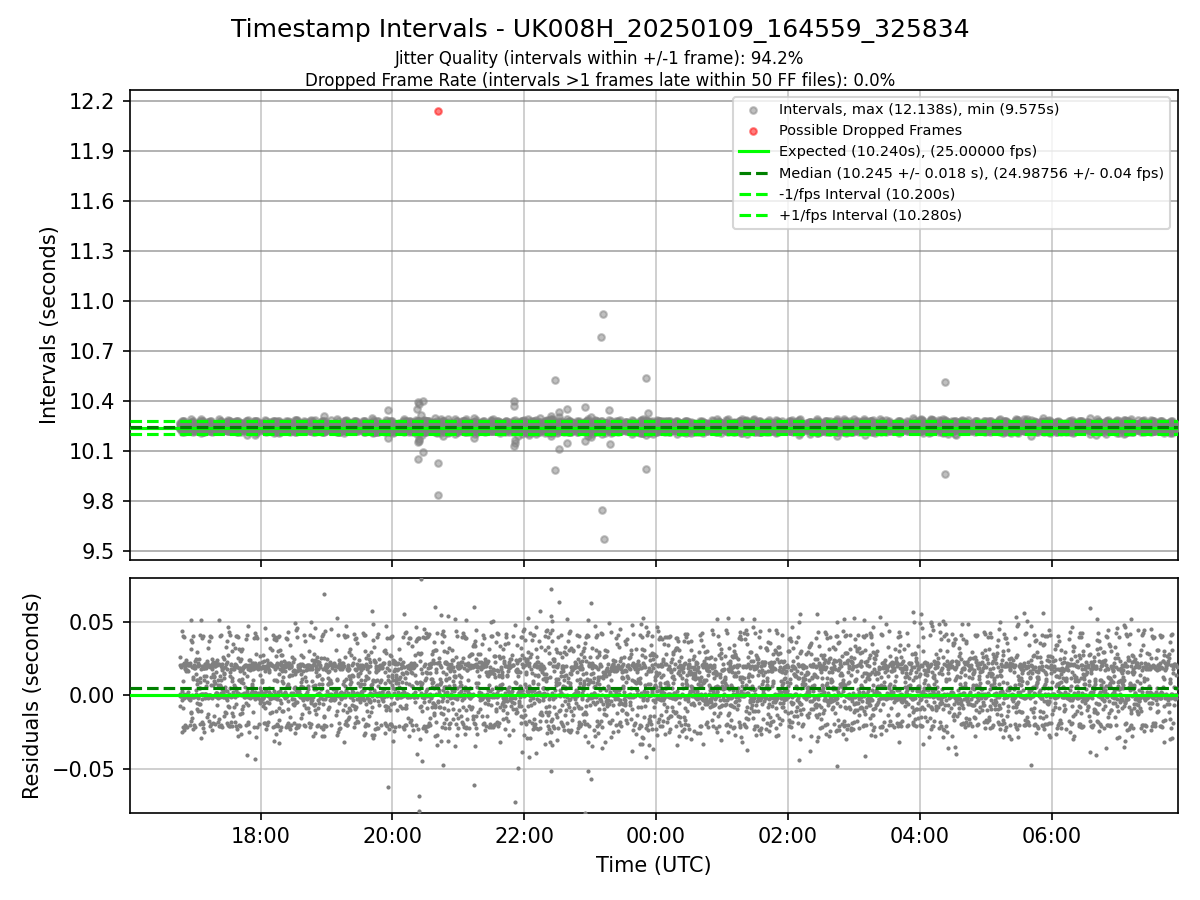The height and width of the screenshot is (900, 1200).
Task: Click the '02:00' time tick label
Action: click(787, 835)
